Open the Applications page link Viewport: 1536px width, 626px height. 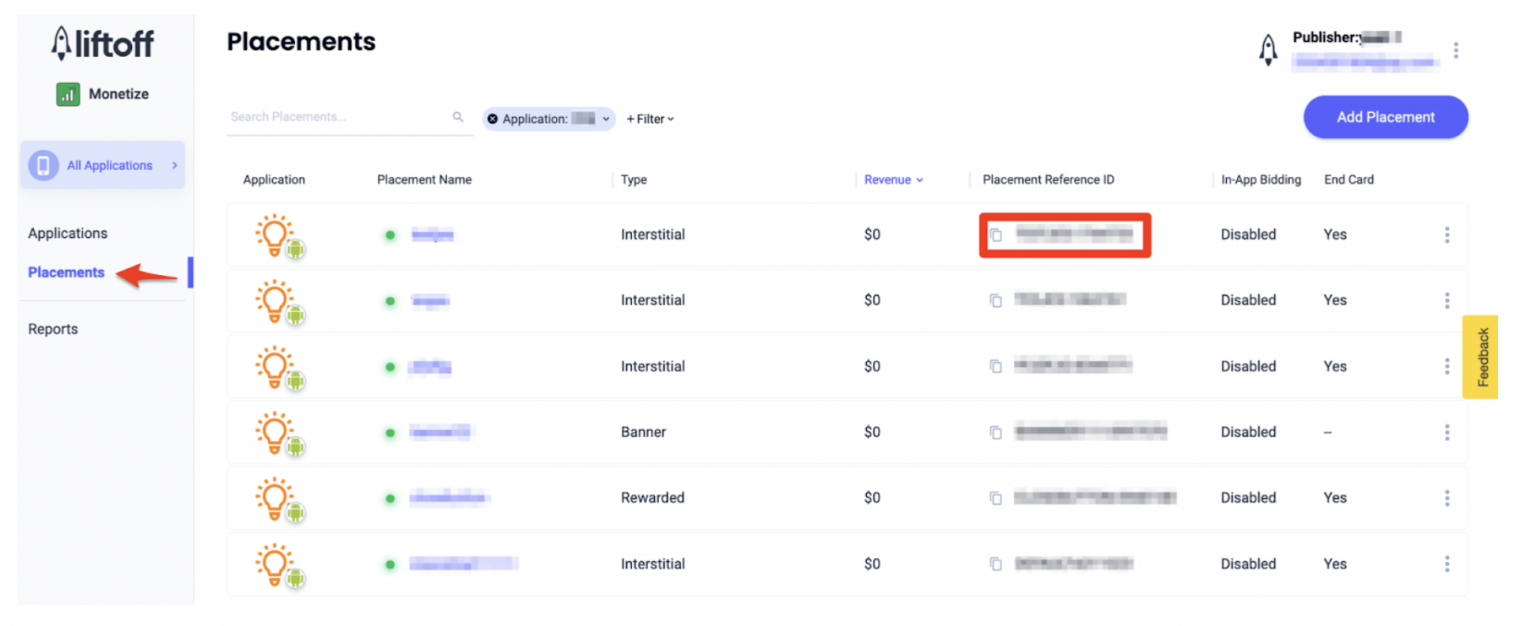pyautogui.click(x=67, y=233)
